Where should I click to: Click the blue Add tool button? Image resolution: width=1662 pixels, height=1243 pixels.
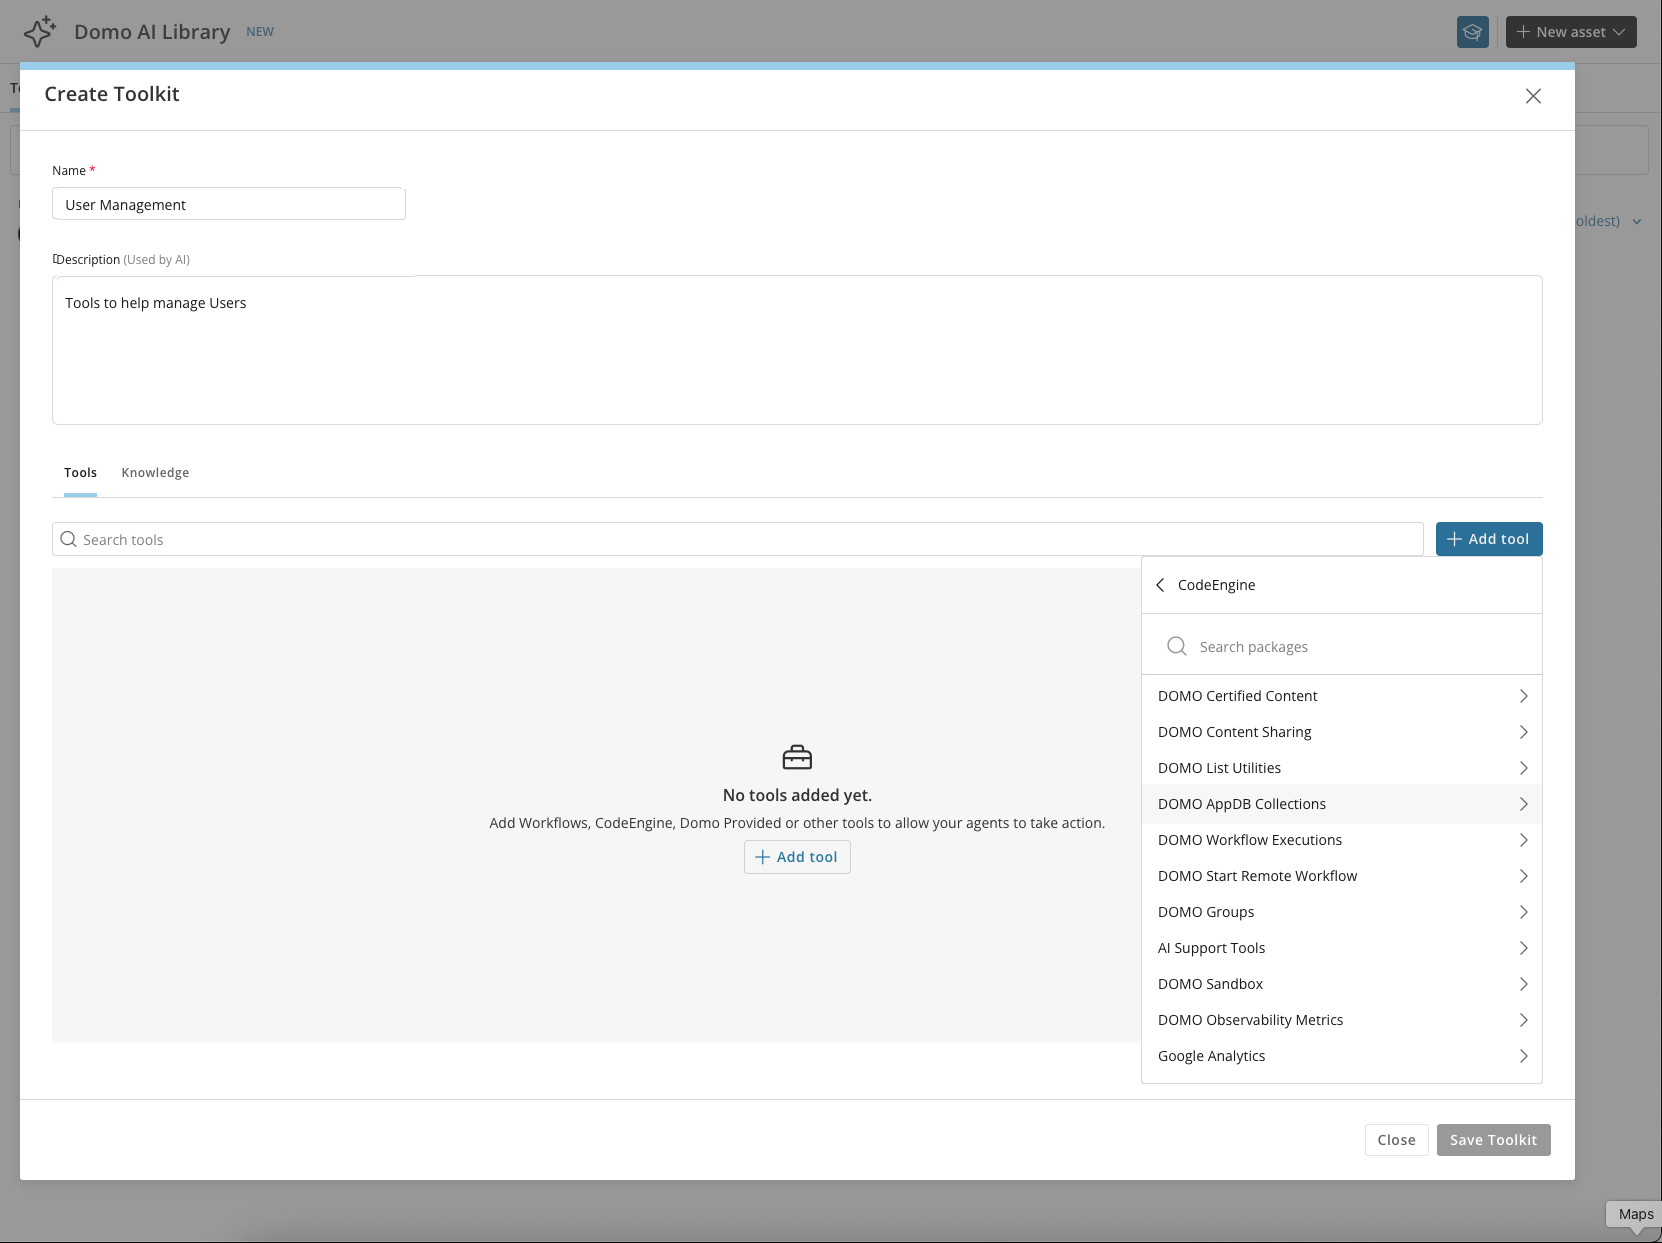pyautogui.click(x=1489, y=539)
